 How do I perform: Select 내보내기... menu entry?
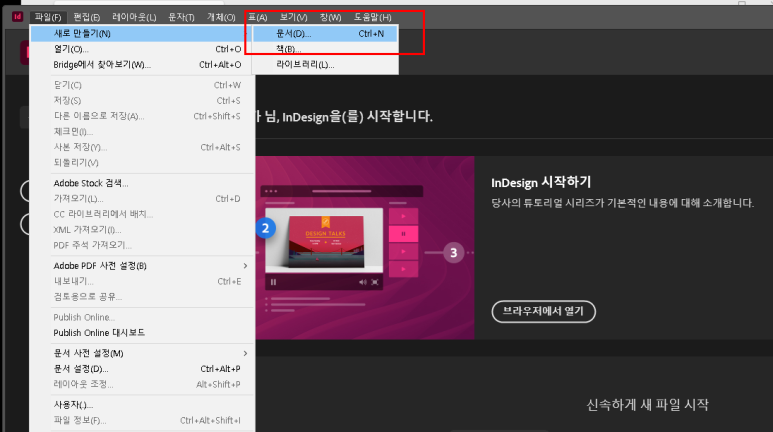tap(142, 281)
